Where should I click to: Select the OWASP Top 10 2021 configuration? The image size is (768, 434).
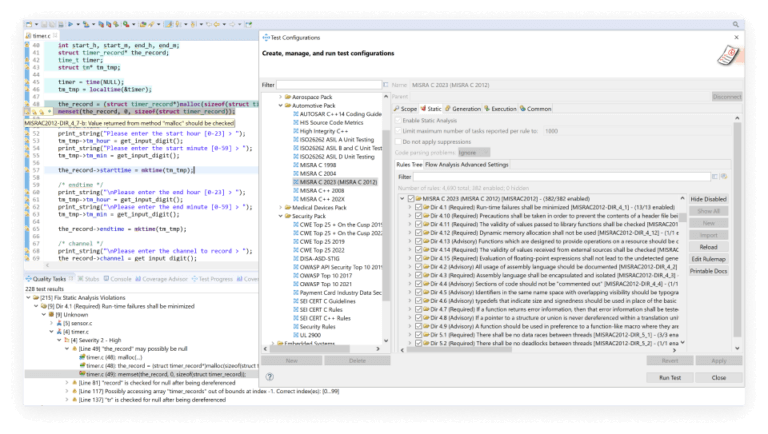322,284
